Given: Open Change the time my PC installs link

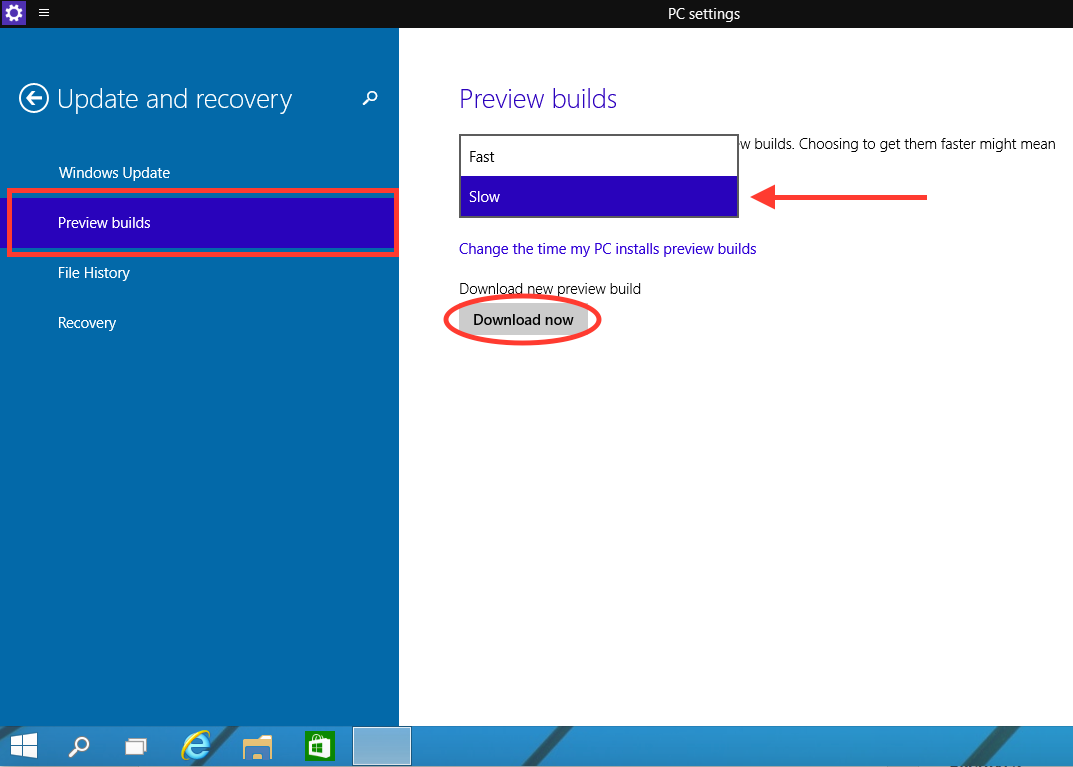Looking at the screenshot, I should tap(608, 248).
